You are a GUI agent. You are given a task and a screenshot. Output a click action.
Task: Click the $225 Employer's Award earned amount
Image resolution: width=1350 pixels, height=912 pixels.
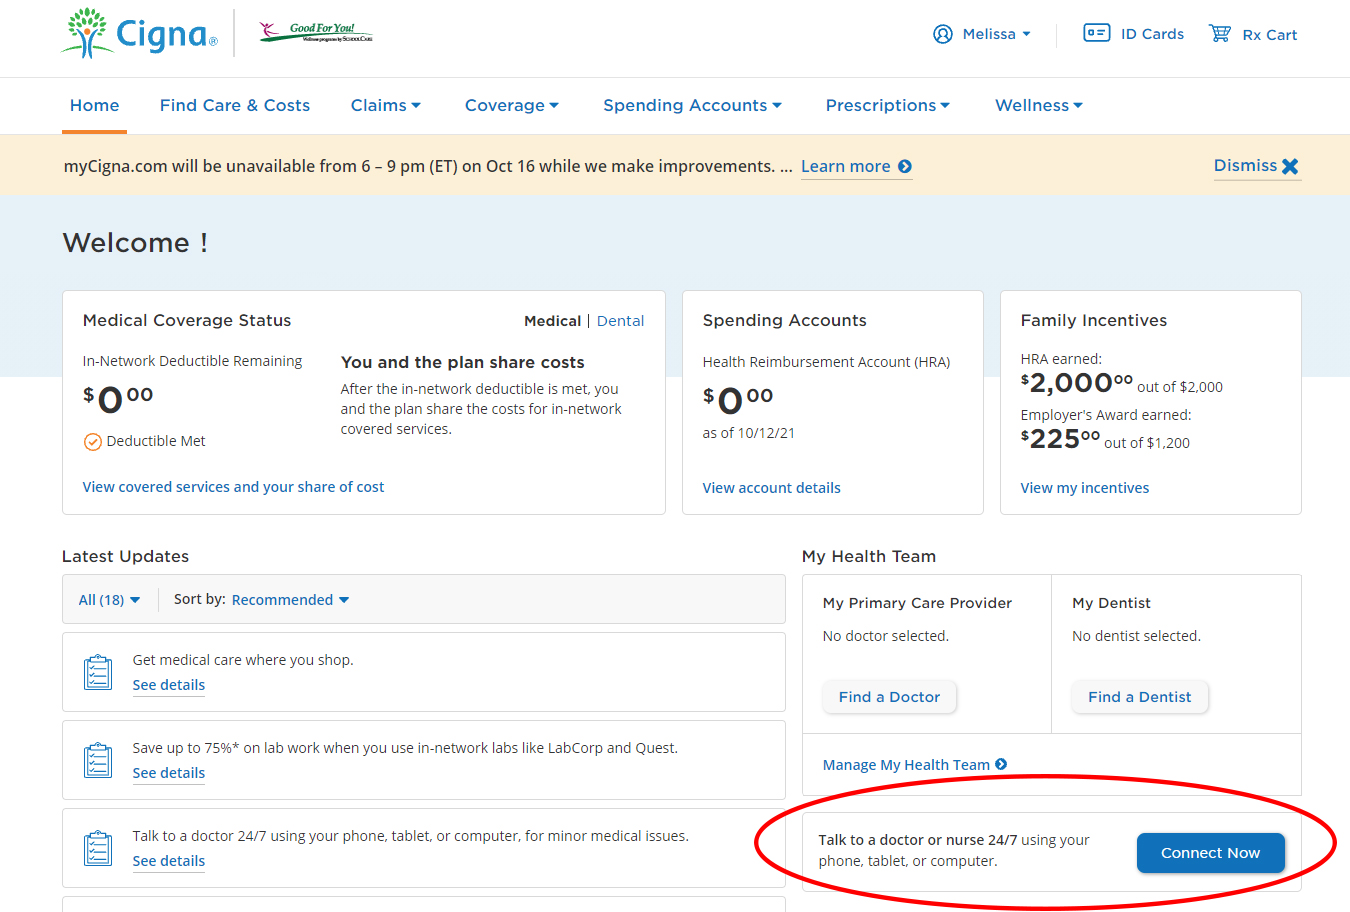(1060, 439)
